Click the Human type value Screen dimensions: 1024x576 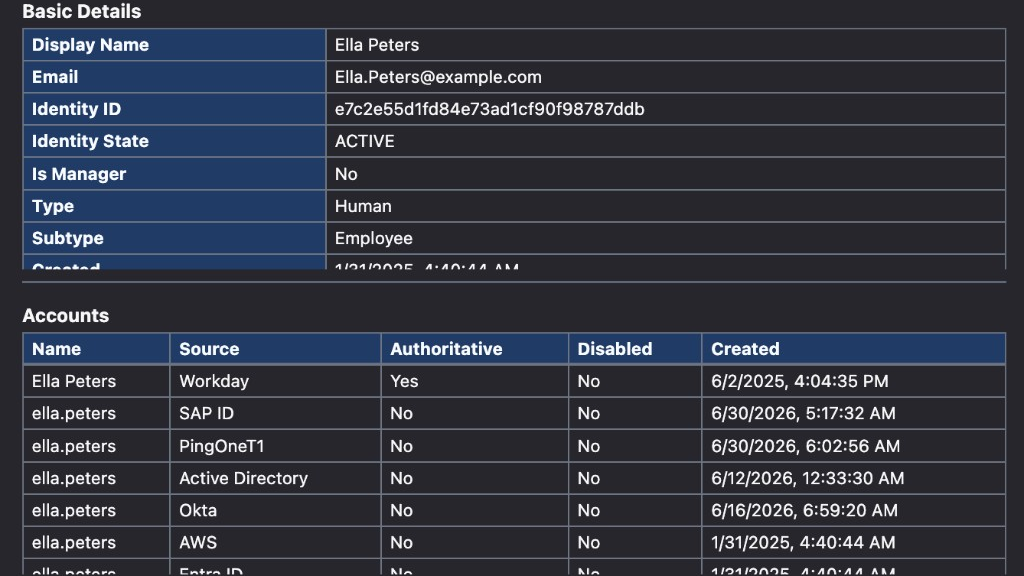click(363, 206)
